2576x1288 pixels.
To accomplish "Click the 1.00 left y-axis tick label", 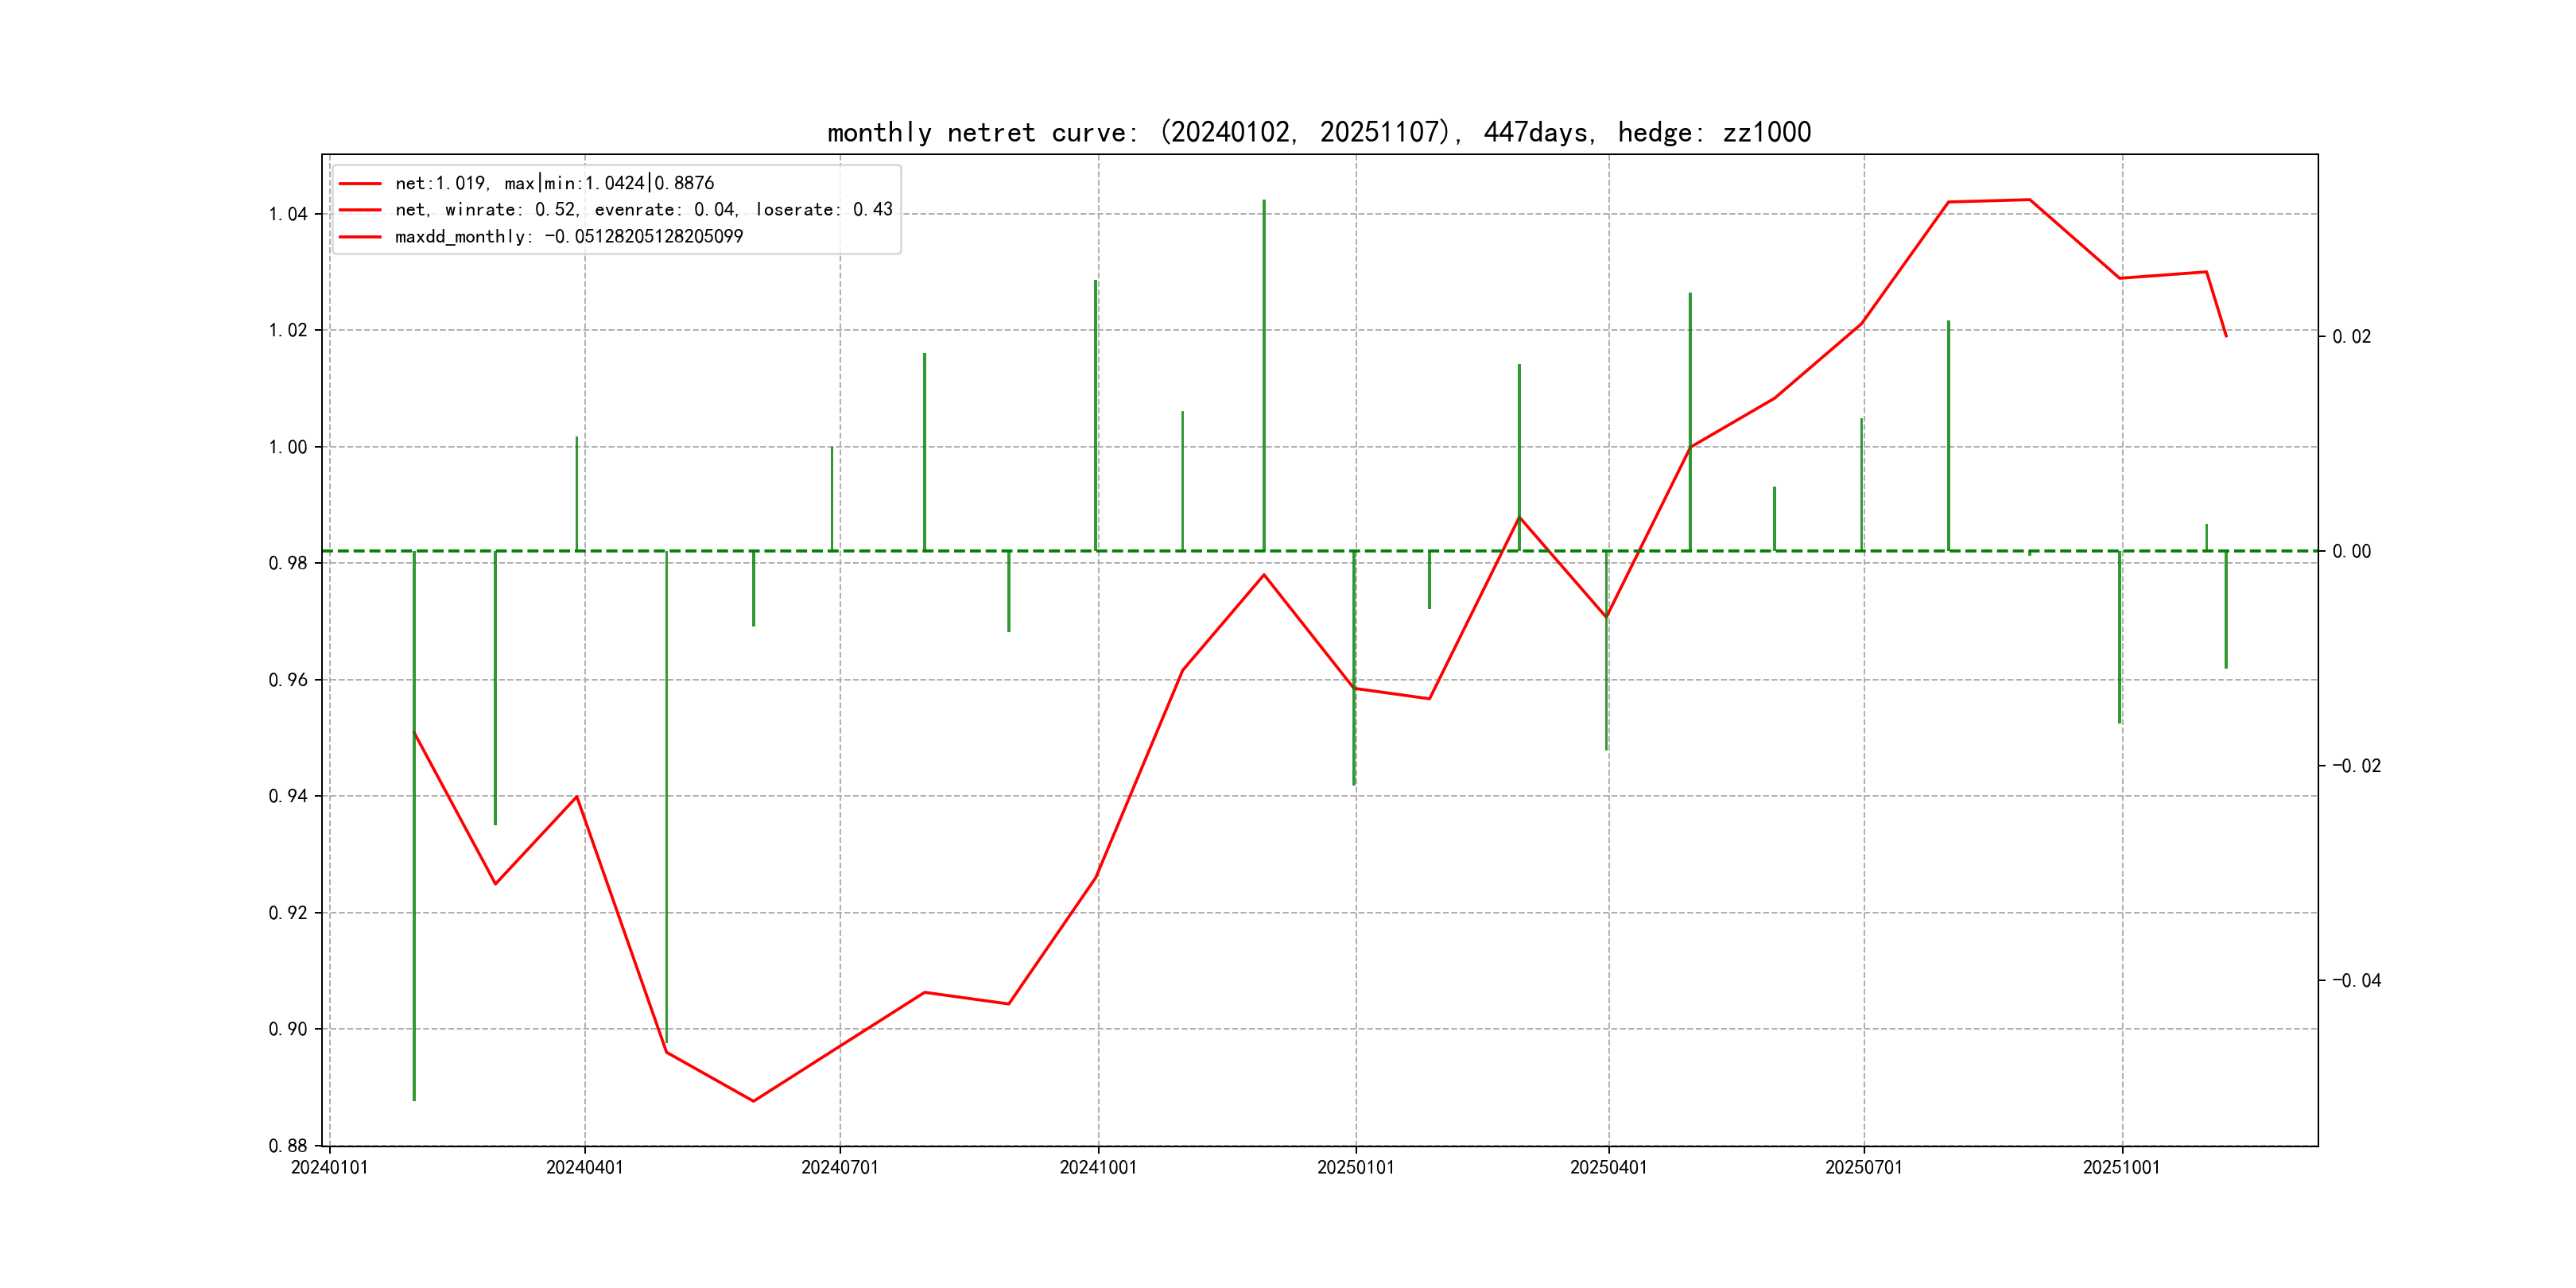I will click(x=288, y=447).
